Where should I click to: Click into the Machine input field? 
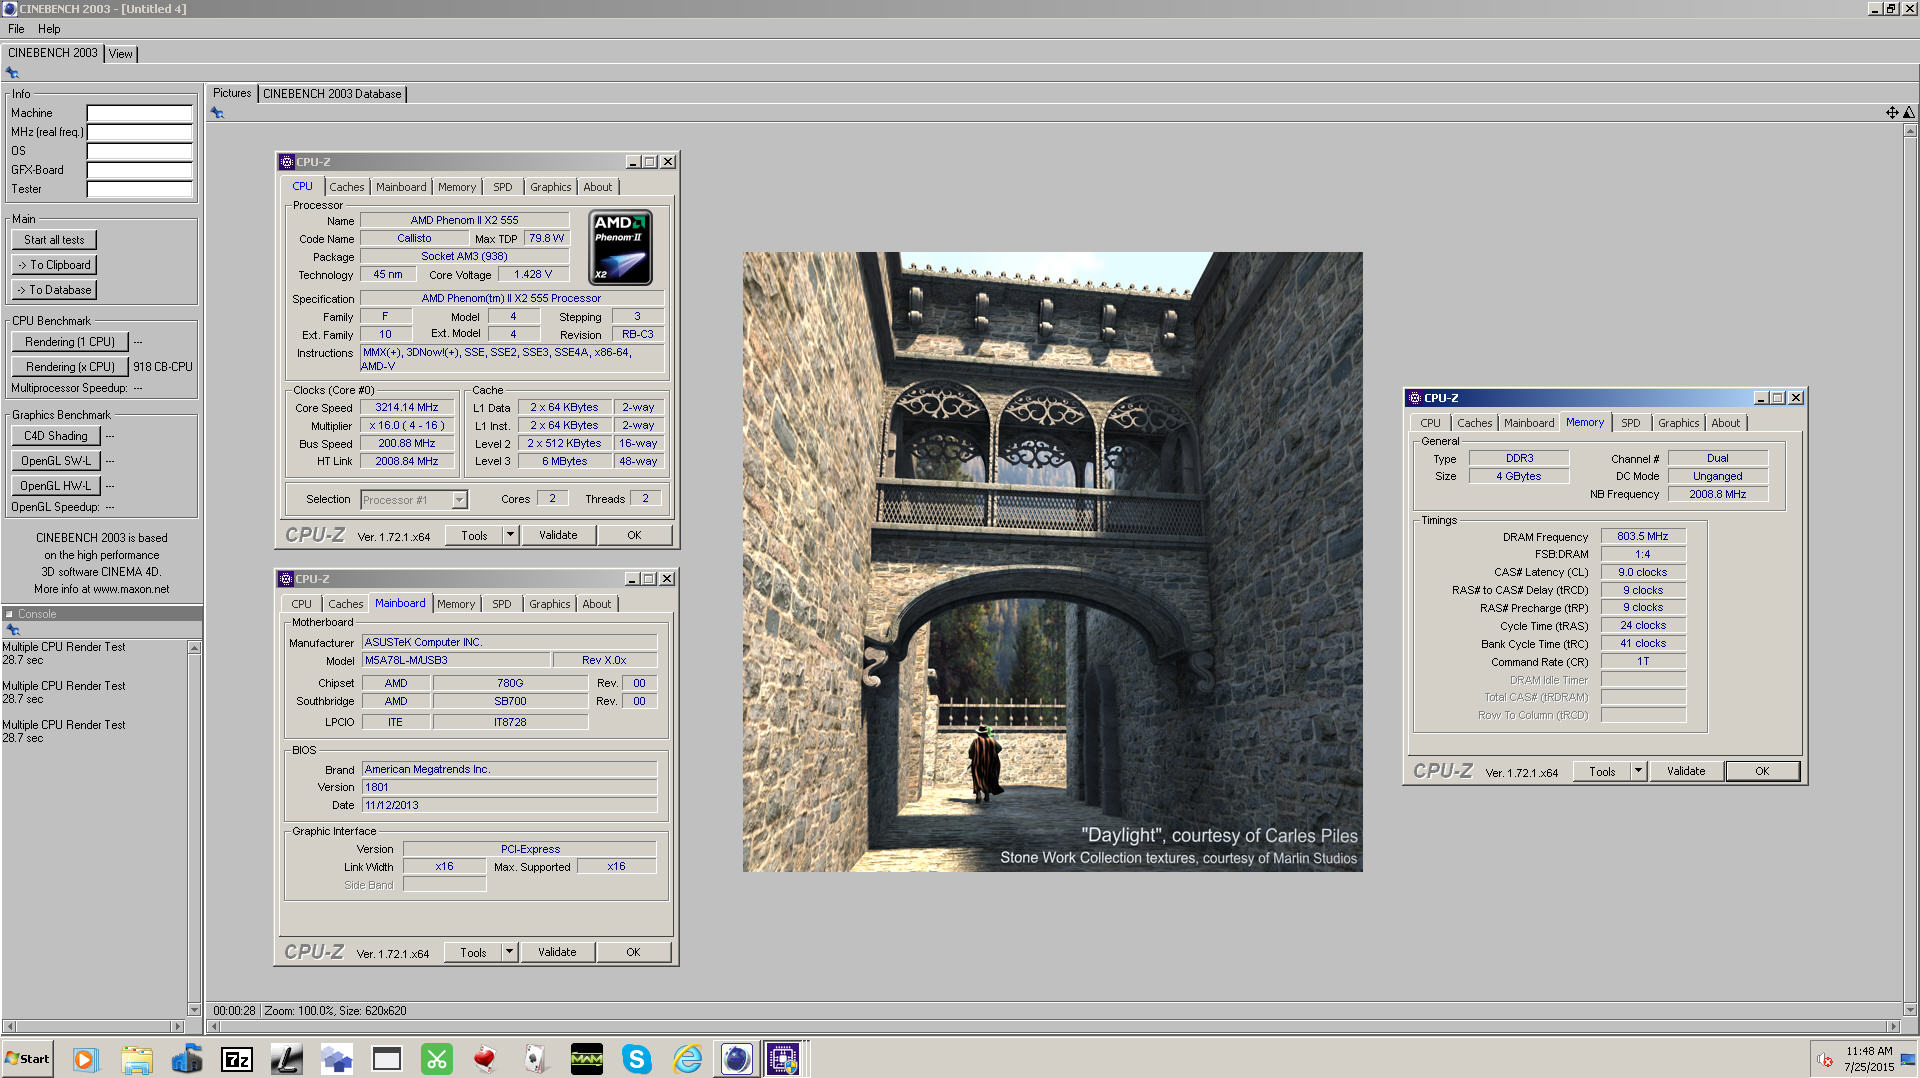click(139, 113)
